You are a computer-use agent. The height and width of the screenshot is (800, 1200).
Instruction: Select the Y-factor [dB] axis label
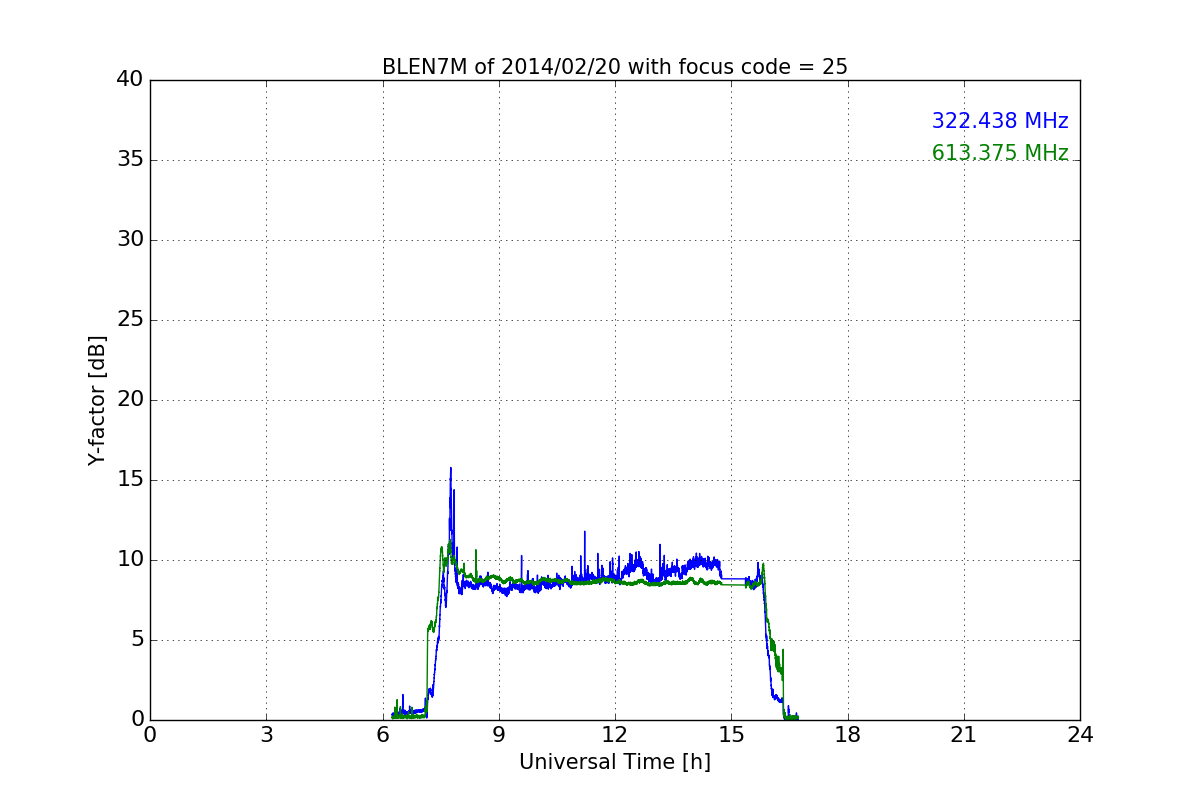[x=97, y=400]
